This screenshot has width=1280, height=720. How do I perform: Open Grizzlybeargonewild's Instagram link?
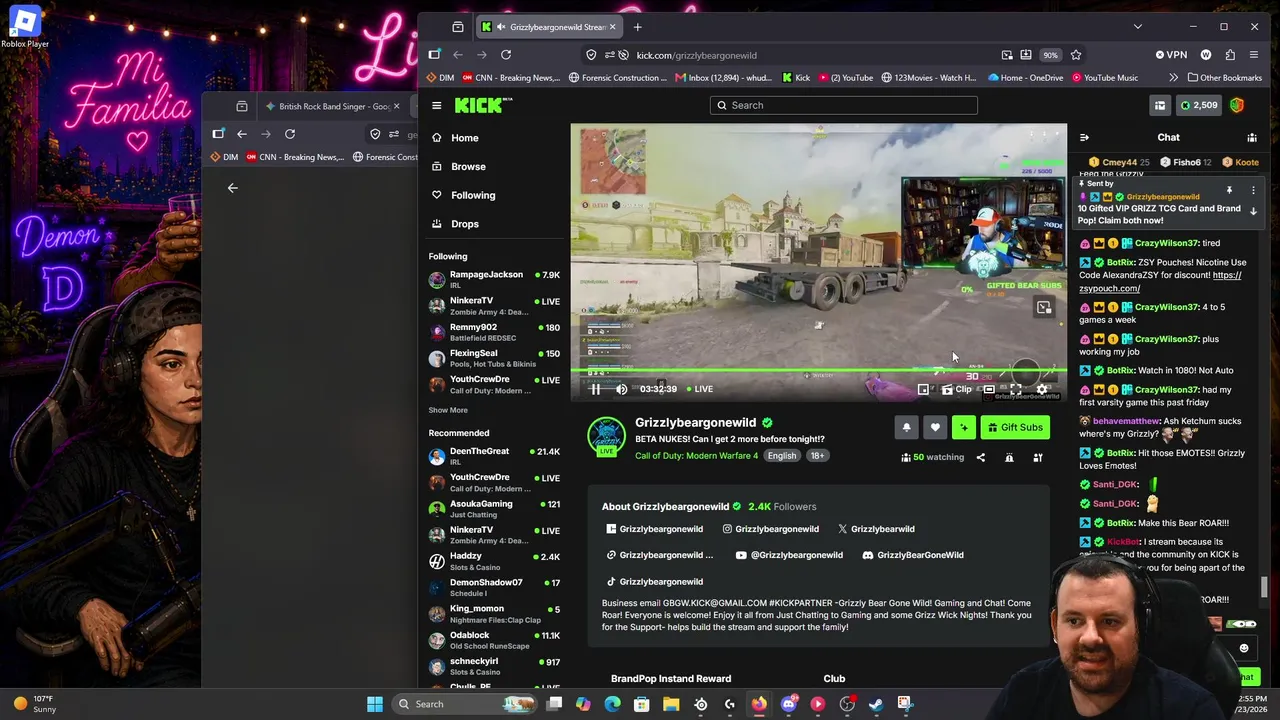pos(770,529)
